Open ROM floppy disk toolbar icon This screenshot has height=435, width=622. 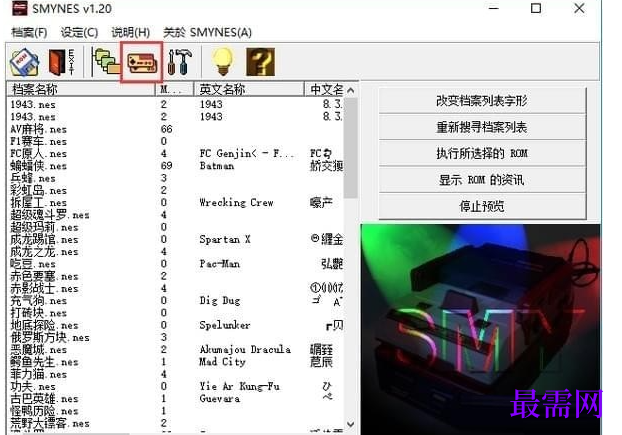[x=24, y=62]
